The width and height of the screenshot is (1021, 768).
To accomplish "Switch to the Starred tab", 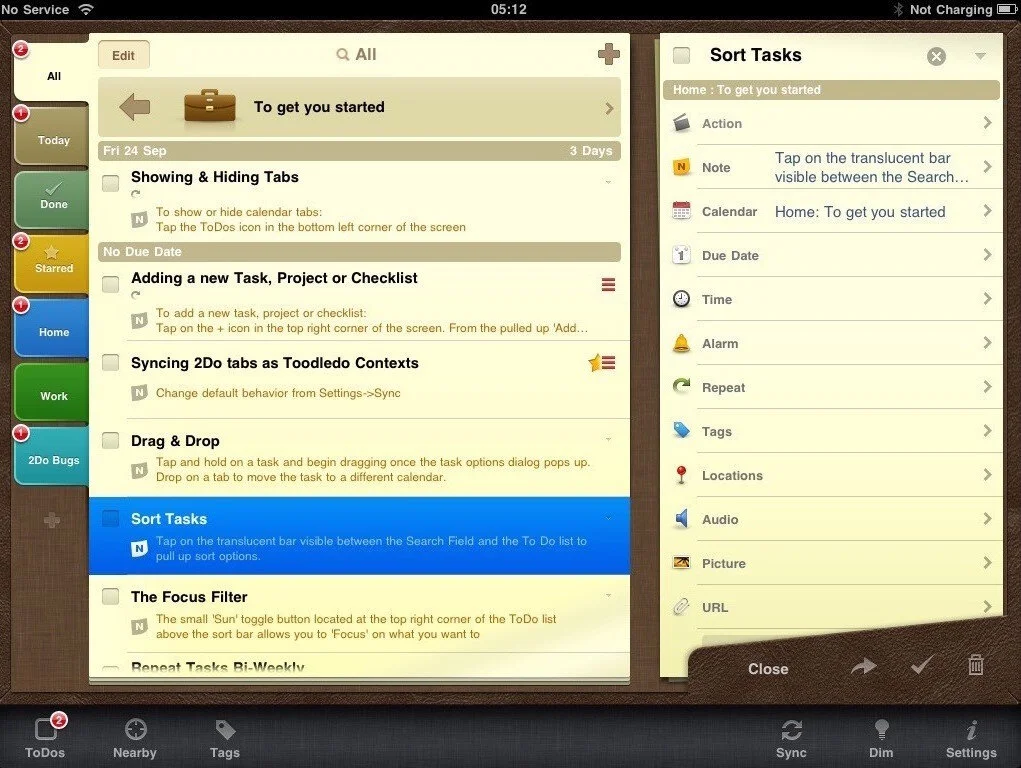I will point(51,263).
